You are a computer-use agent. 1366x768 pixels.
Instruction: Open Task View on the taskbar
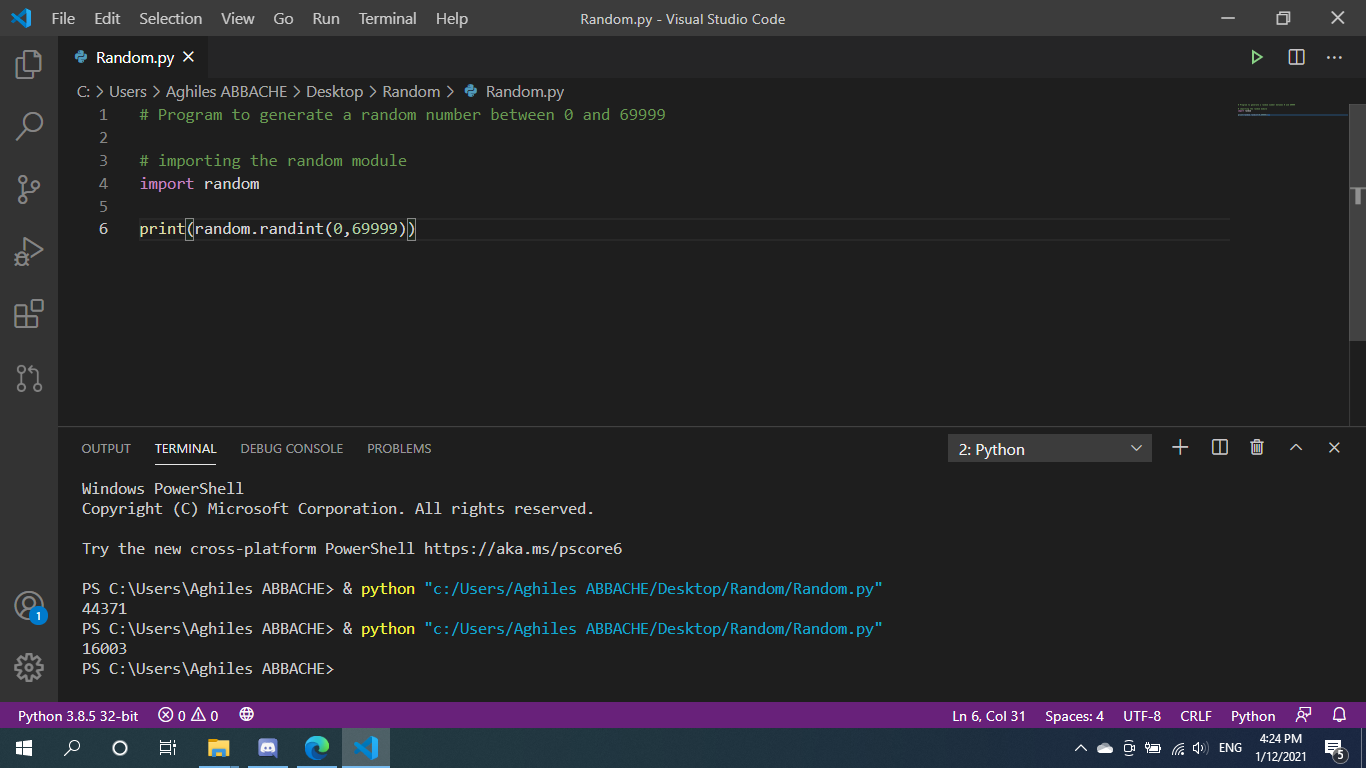coord(168,748)
